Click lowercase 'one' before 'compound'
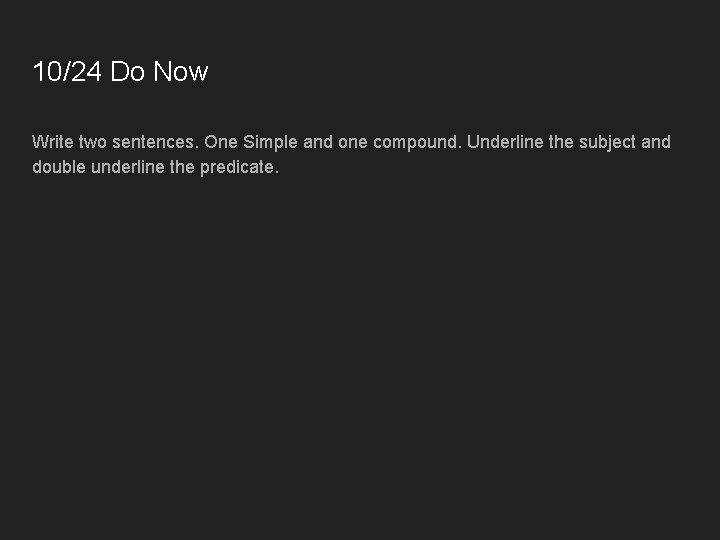The height and width of the screenshot is (540, 720). tap(353, 142)
